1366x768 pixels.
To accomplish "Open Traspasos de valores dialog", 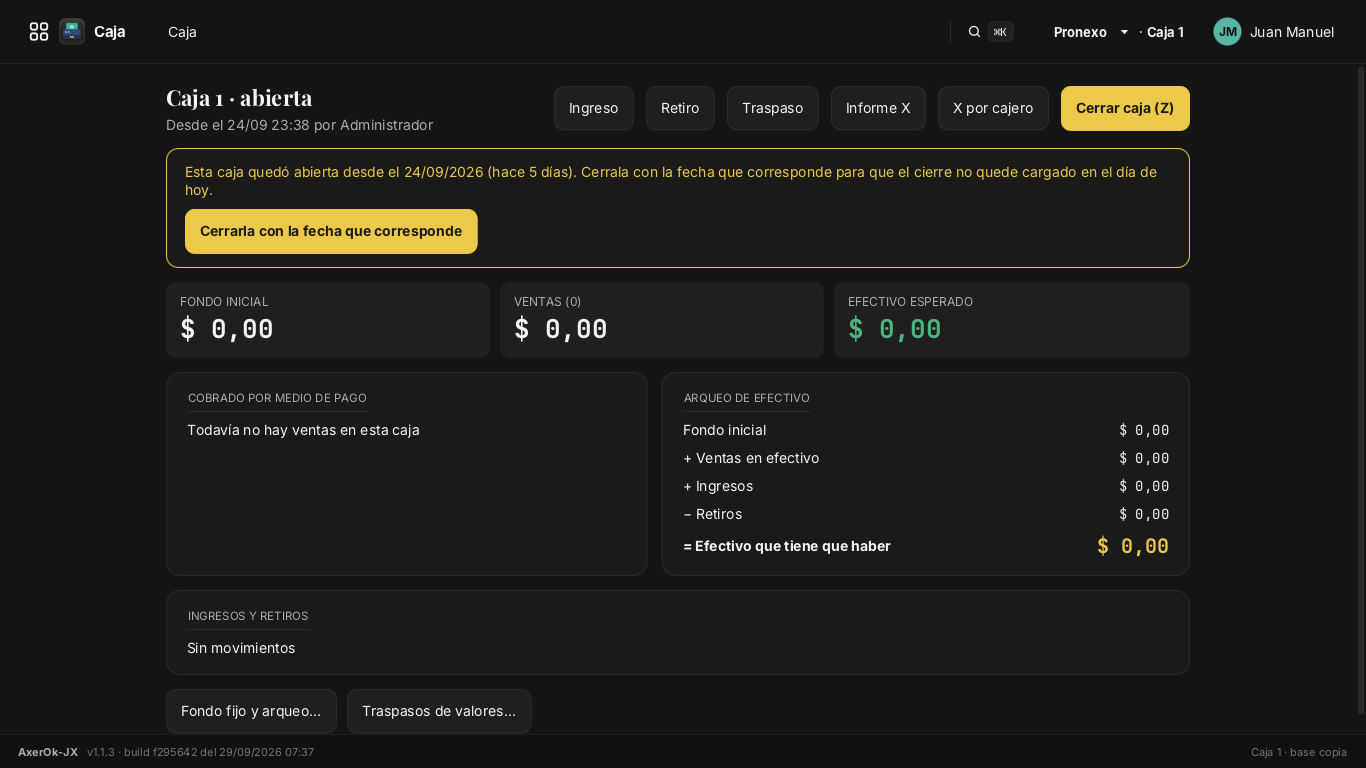I will (439, 711).
